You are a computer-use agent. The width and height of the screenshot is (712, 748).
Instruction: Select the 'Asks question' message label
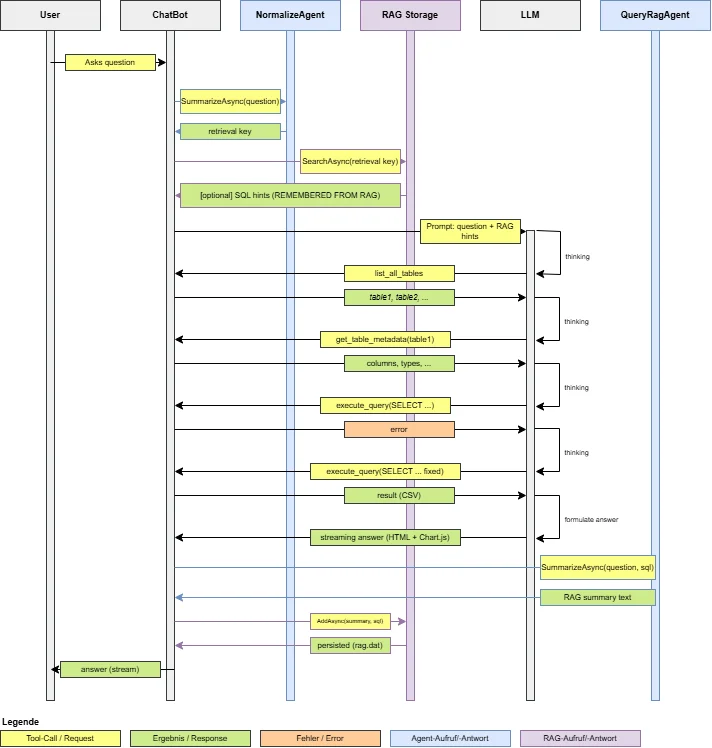110,62
